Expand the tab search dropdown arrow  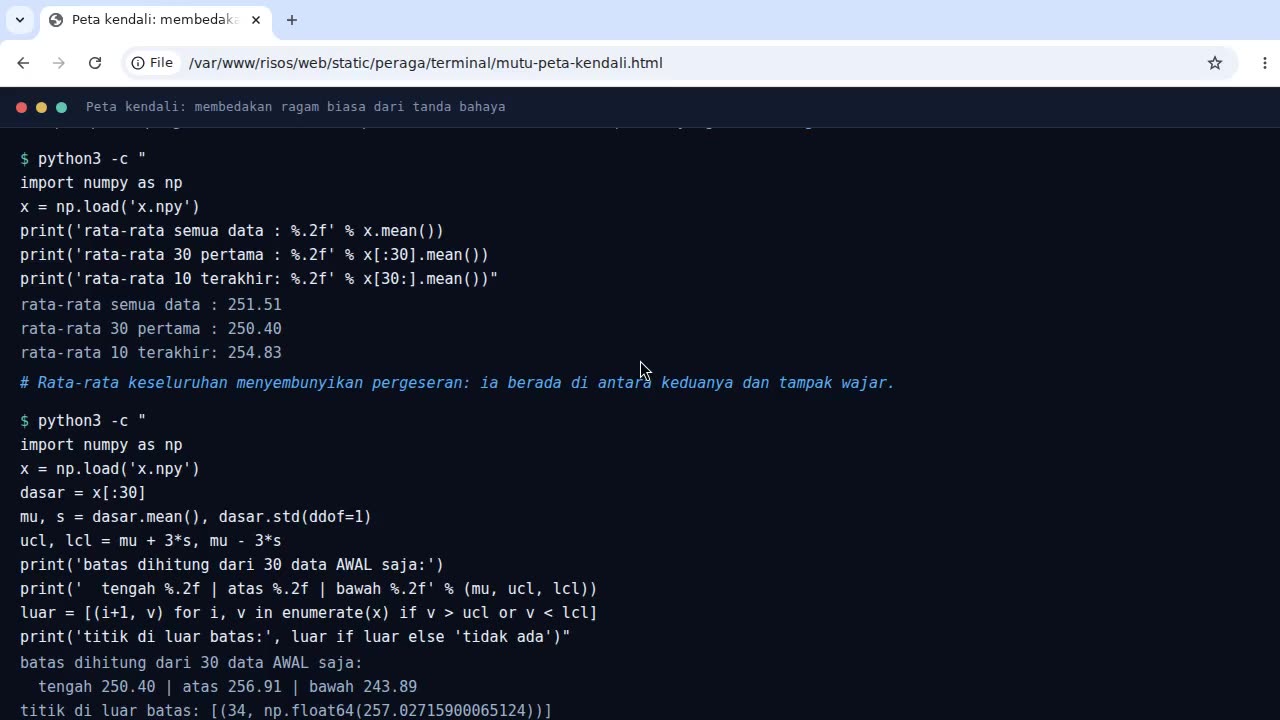(20, 20)
